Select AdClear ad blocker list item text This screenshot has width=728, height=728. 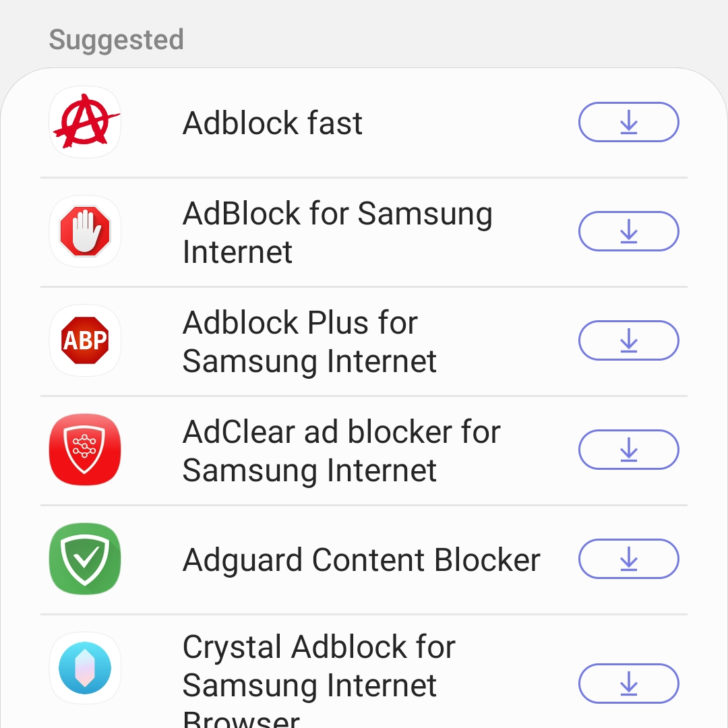(x=341, y=450)
